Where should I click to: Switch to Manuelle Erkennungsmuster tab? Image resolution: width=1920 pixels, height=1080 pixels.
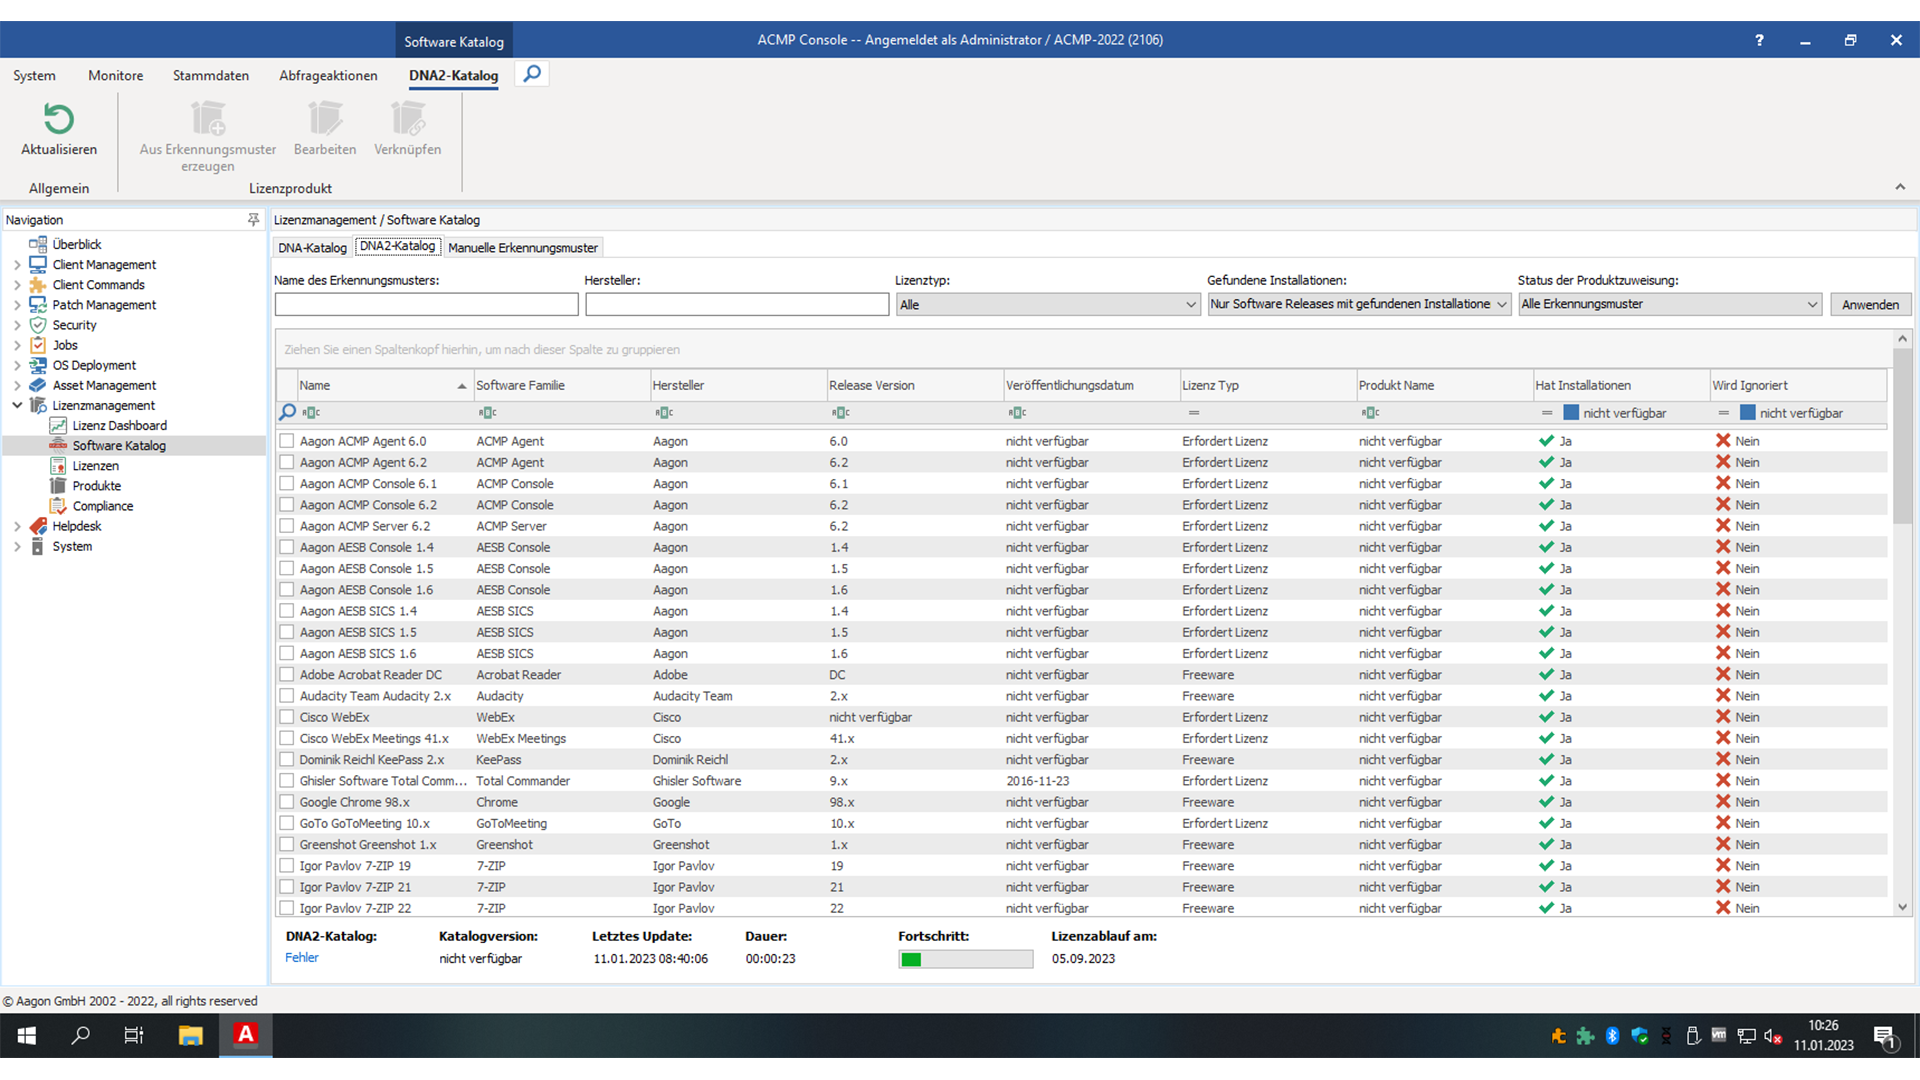[x=523, y=248]
